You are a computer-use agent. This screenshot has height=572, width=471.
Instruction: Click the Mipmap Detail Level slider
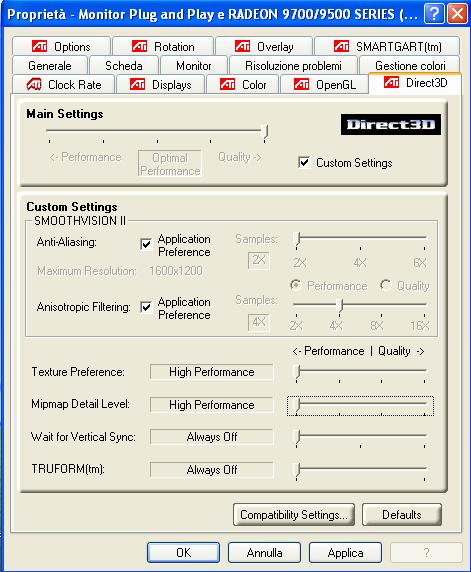coord(361,406)
